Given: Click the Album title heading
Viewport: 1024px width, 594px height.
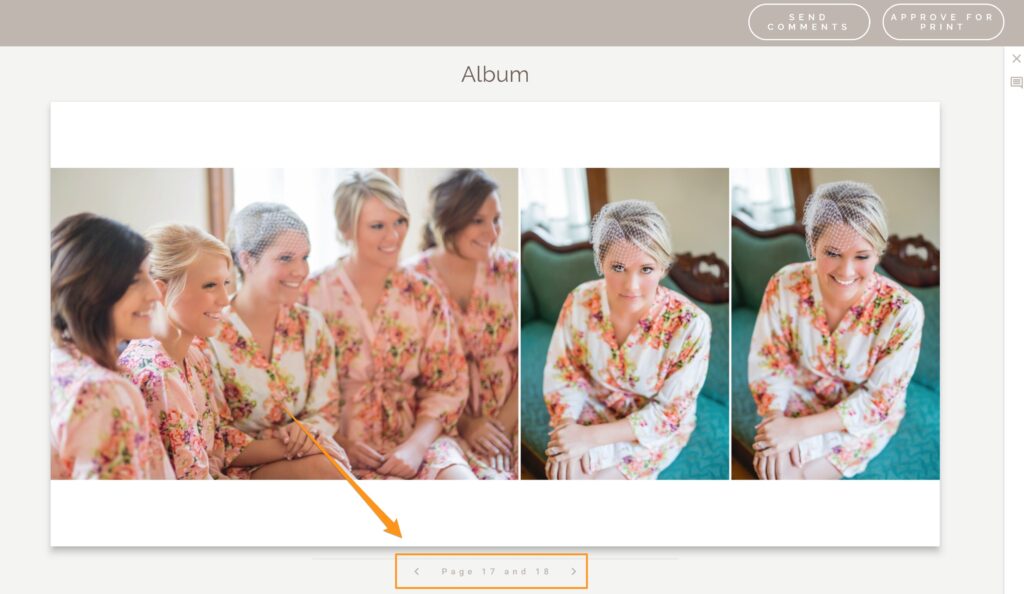Looking at the screenshot, I should click(x=495, y=74).
